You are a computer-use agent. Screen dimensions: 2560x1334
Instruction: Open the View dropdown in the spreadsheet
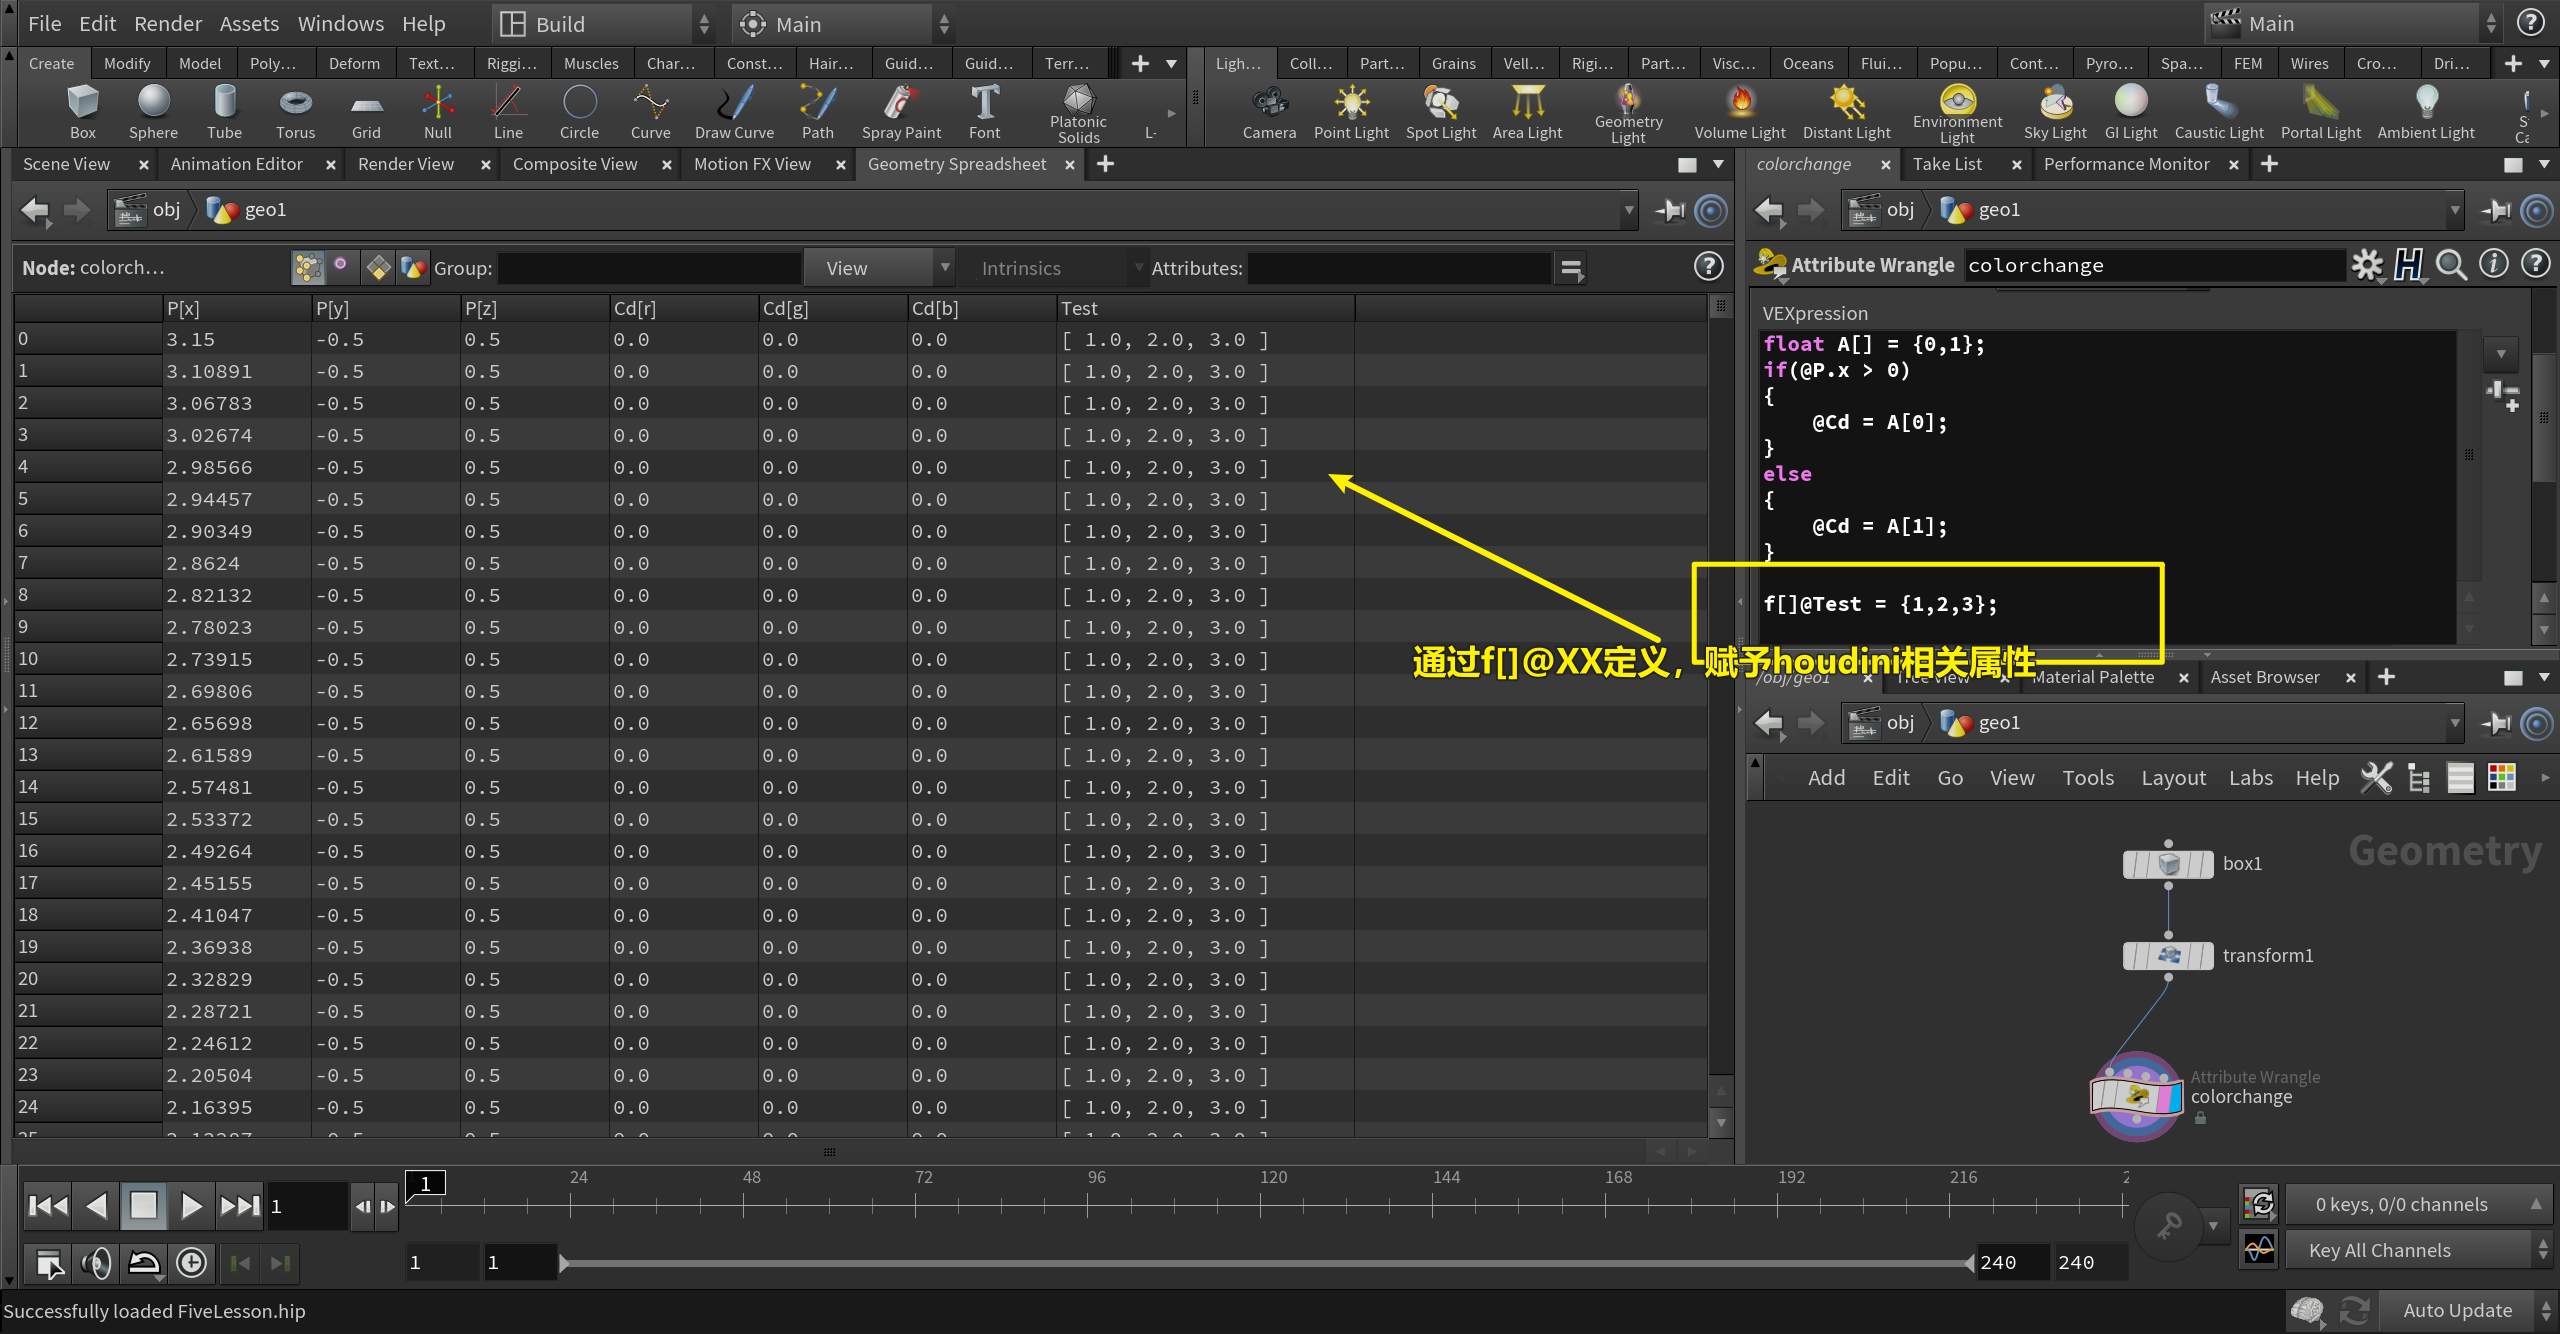(878, 268)
